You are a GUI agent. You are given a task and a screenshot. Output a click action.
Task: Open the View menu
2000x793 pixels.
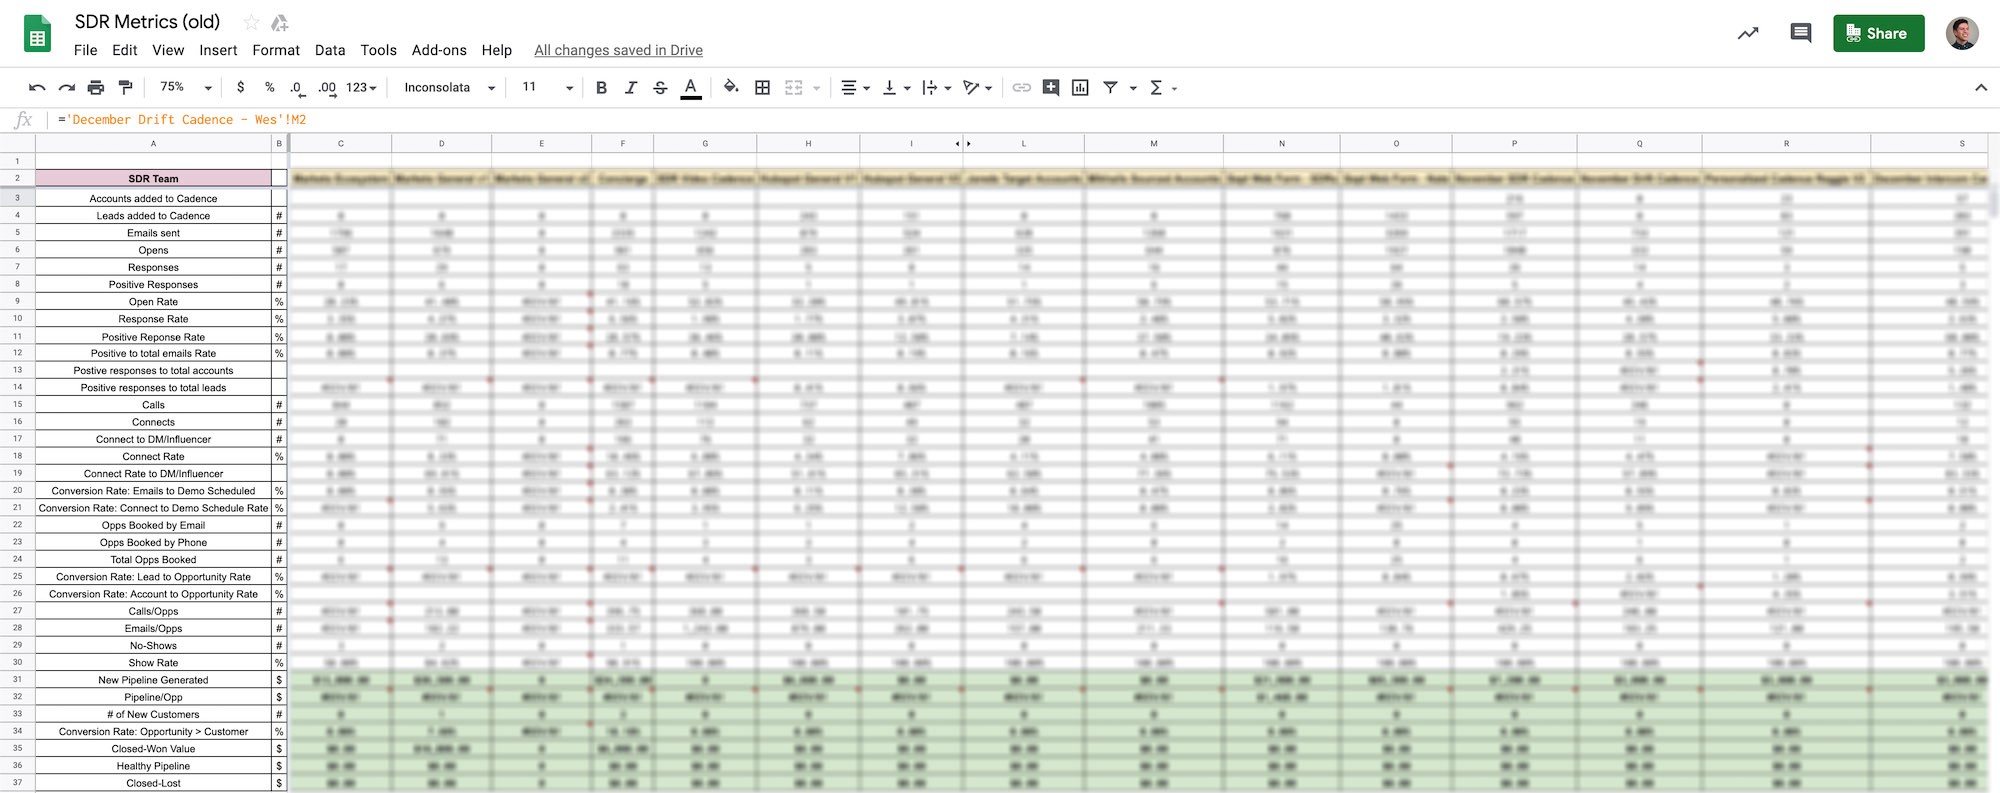coord(168,50)
